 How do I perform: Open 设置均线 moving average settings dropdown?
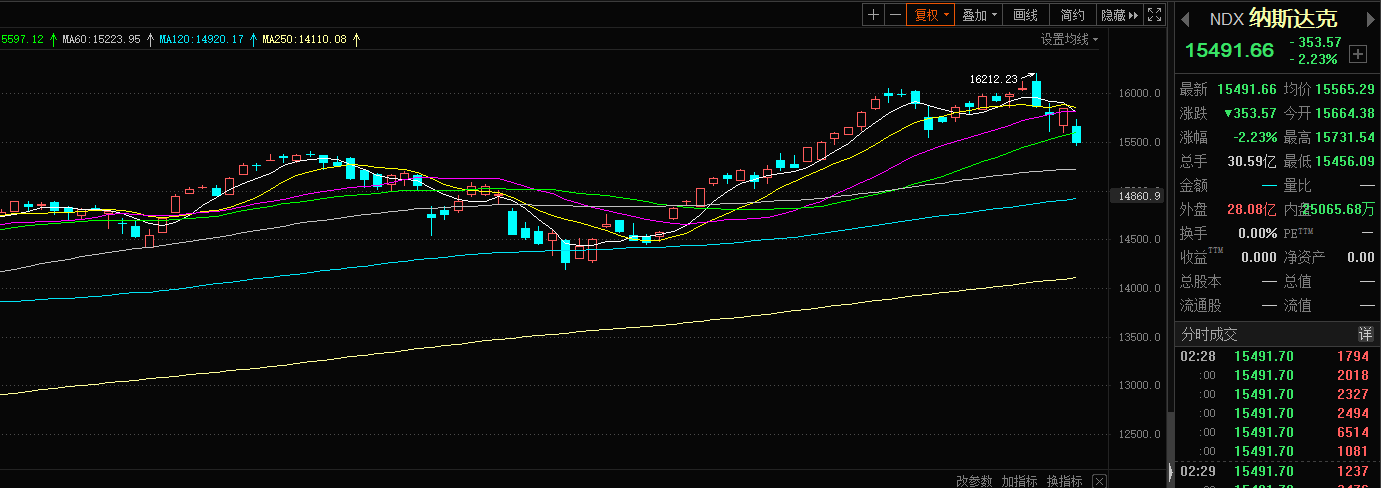1069,39
